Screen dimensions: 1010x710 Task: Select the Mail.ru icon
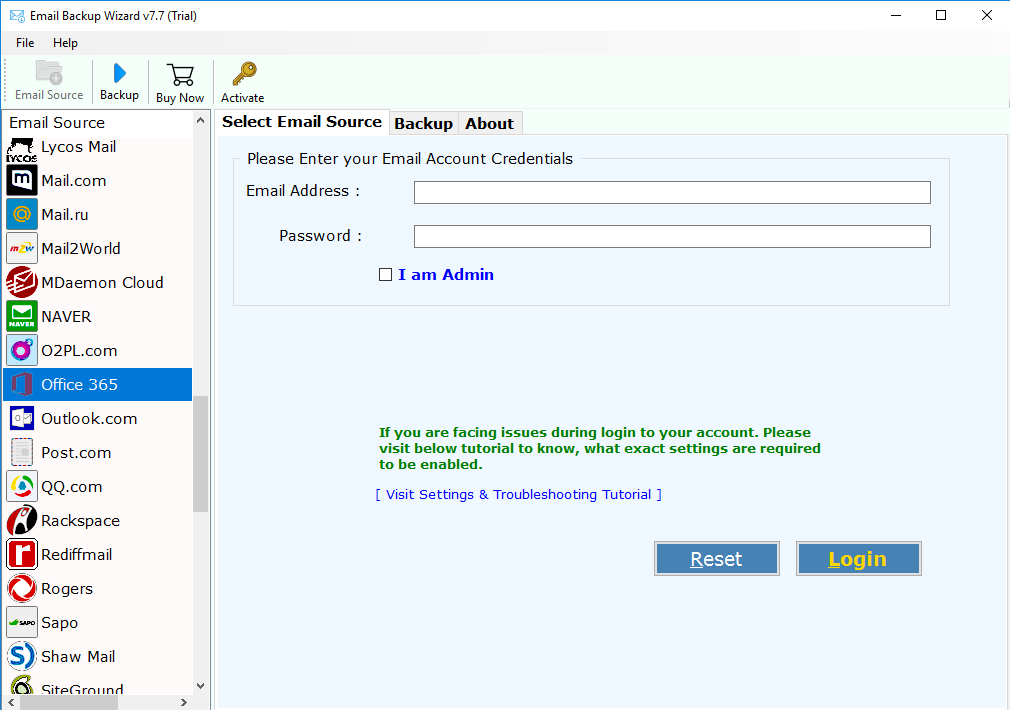(x=22, y=215)
